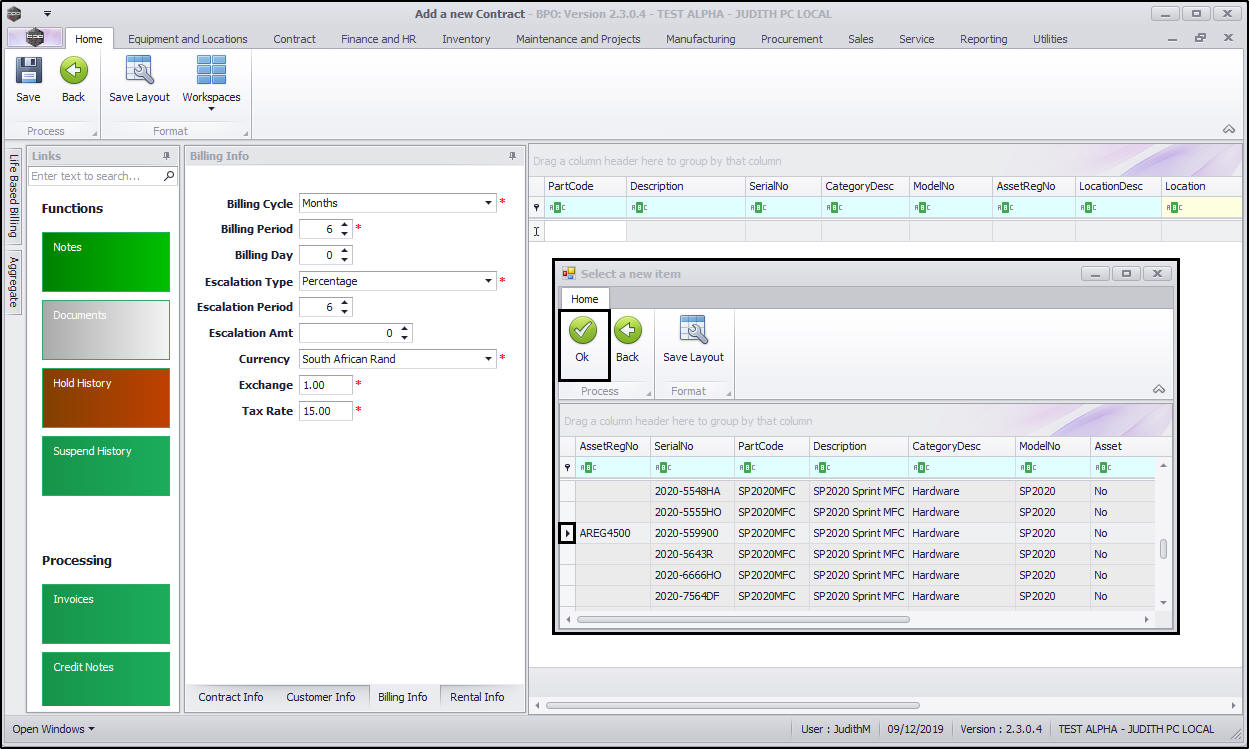Click the BPO application logo button
The height and width of the screenshot is (749, 1249).
click(36, 37)
